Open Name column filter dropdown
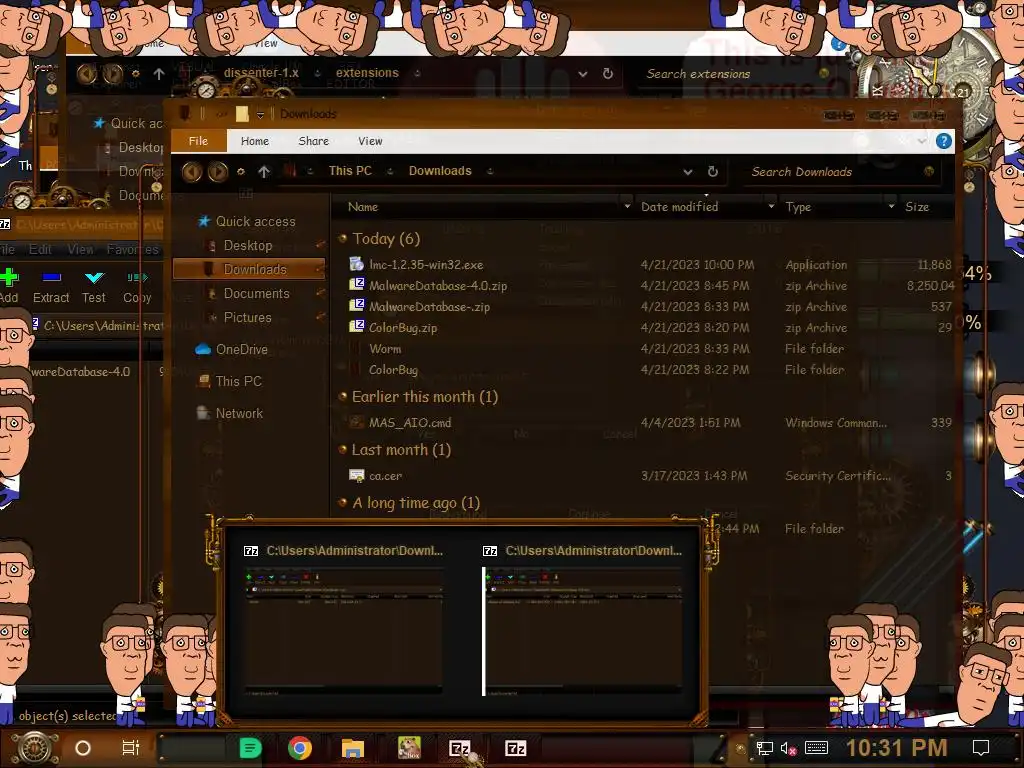1024x768 pixels. [627, 207]
